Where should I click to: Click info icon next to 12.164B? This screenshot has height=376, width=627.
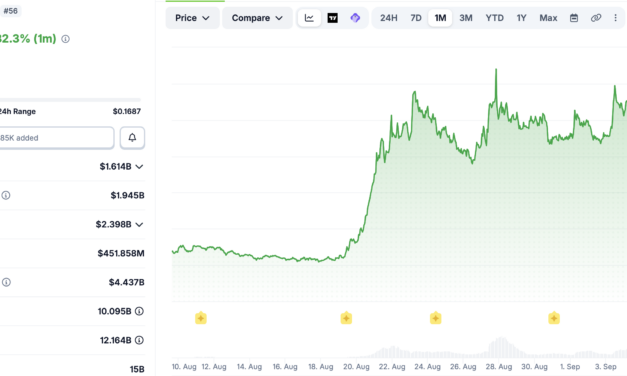click(x=139, y=340)
